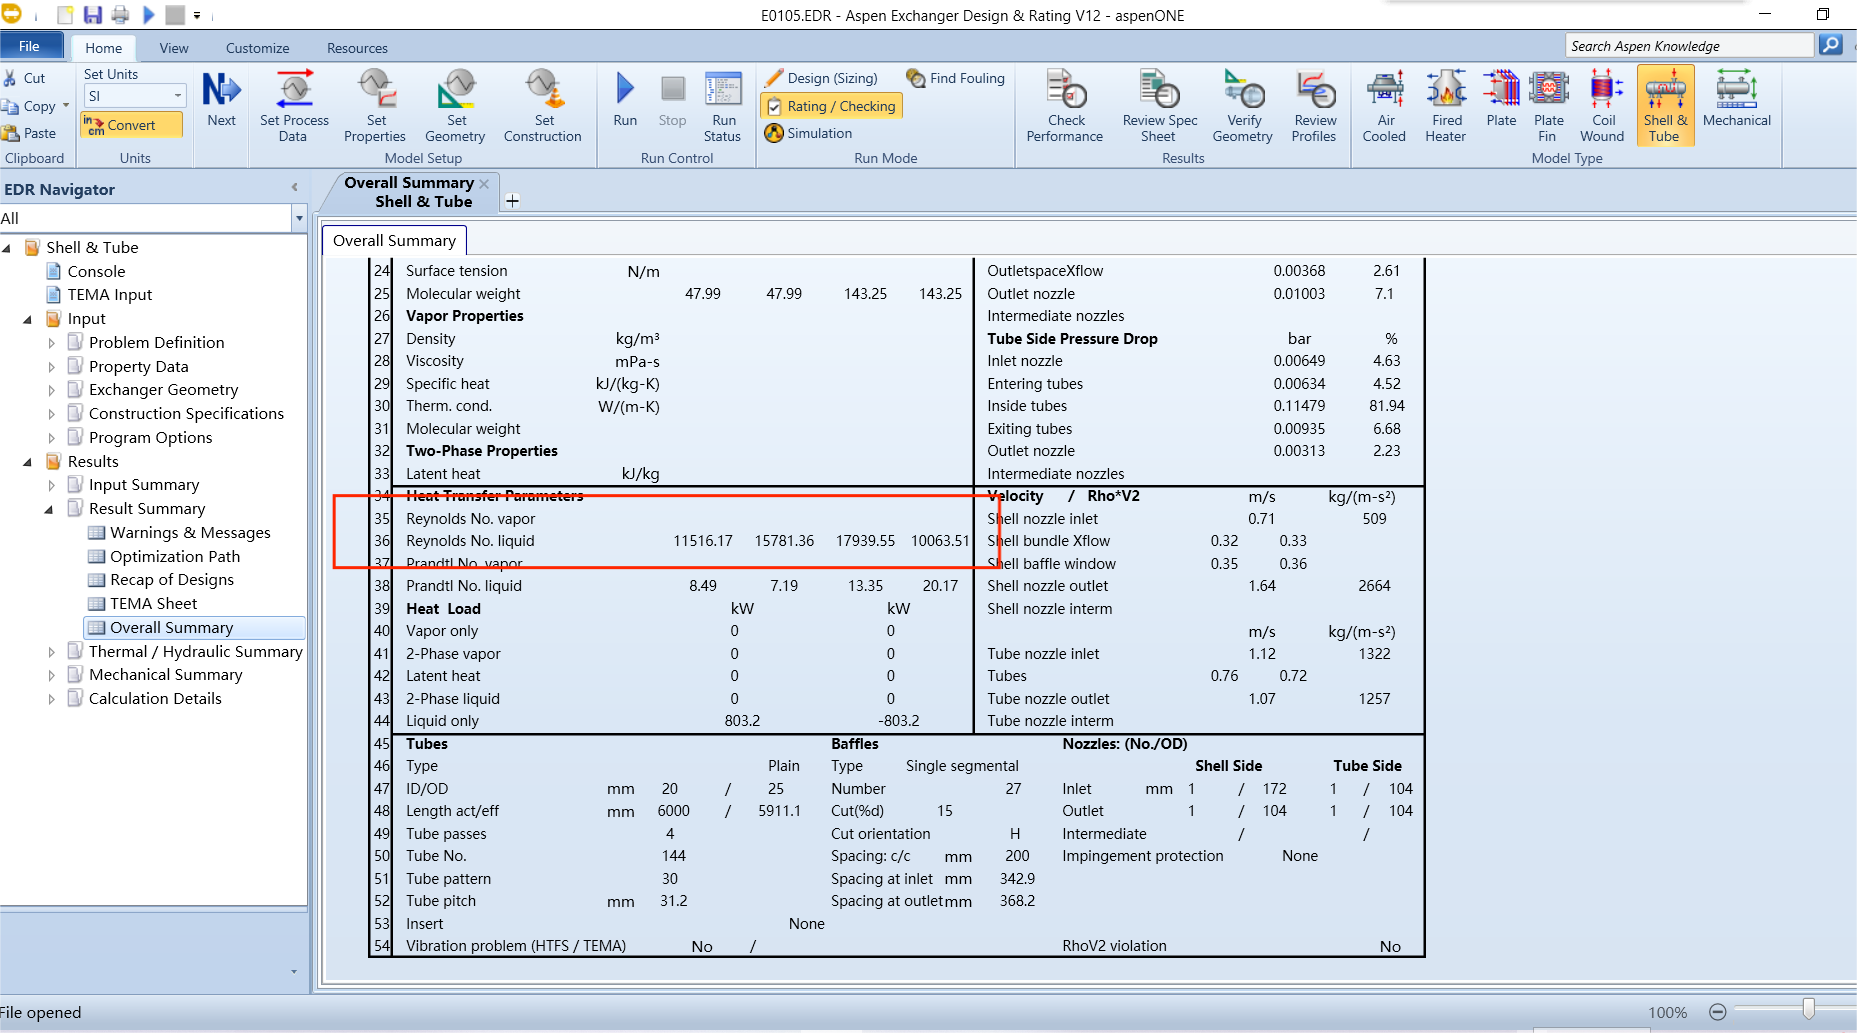1857x1033 pixels.
Task: Open Check Performance results
Action: (1065, 107)
